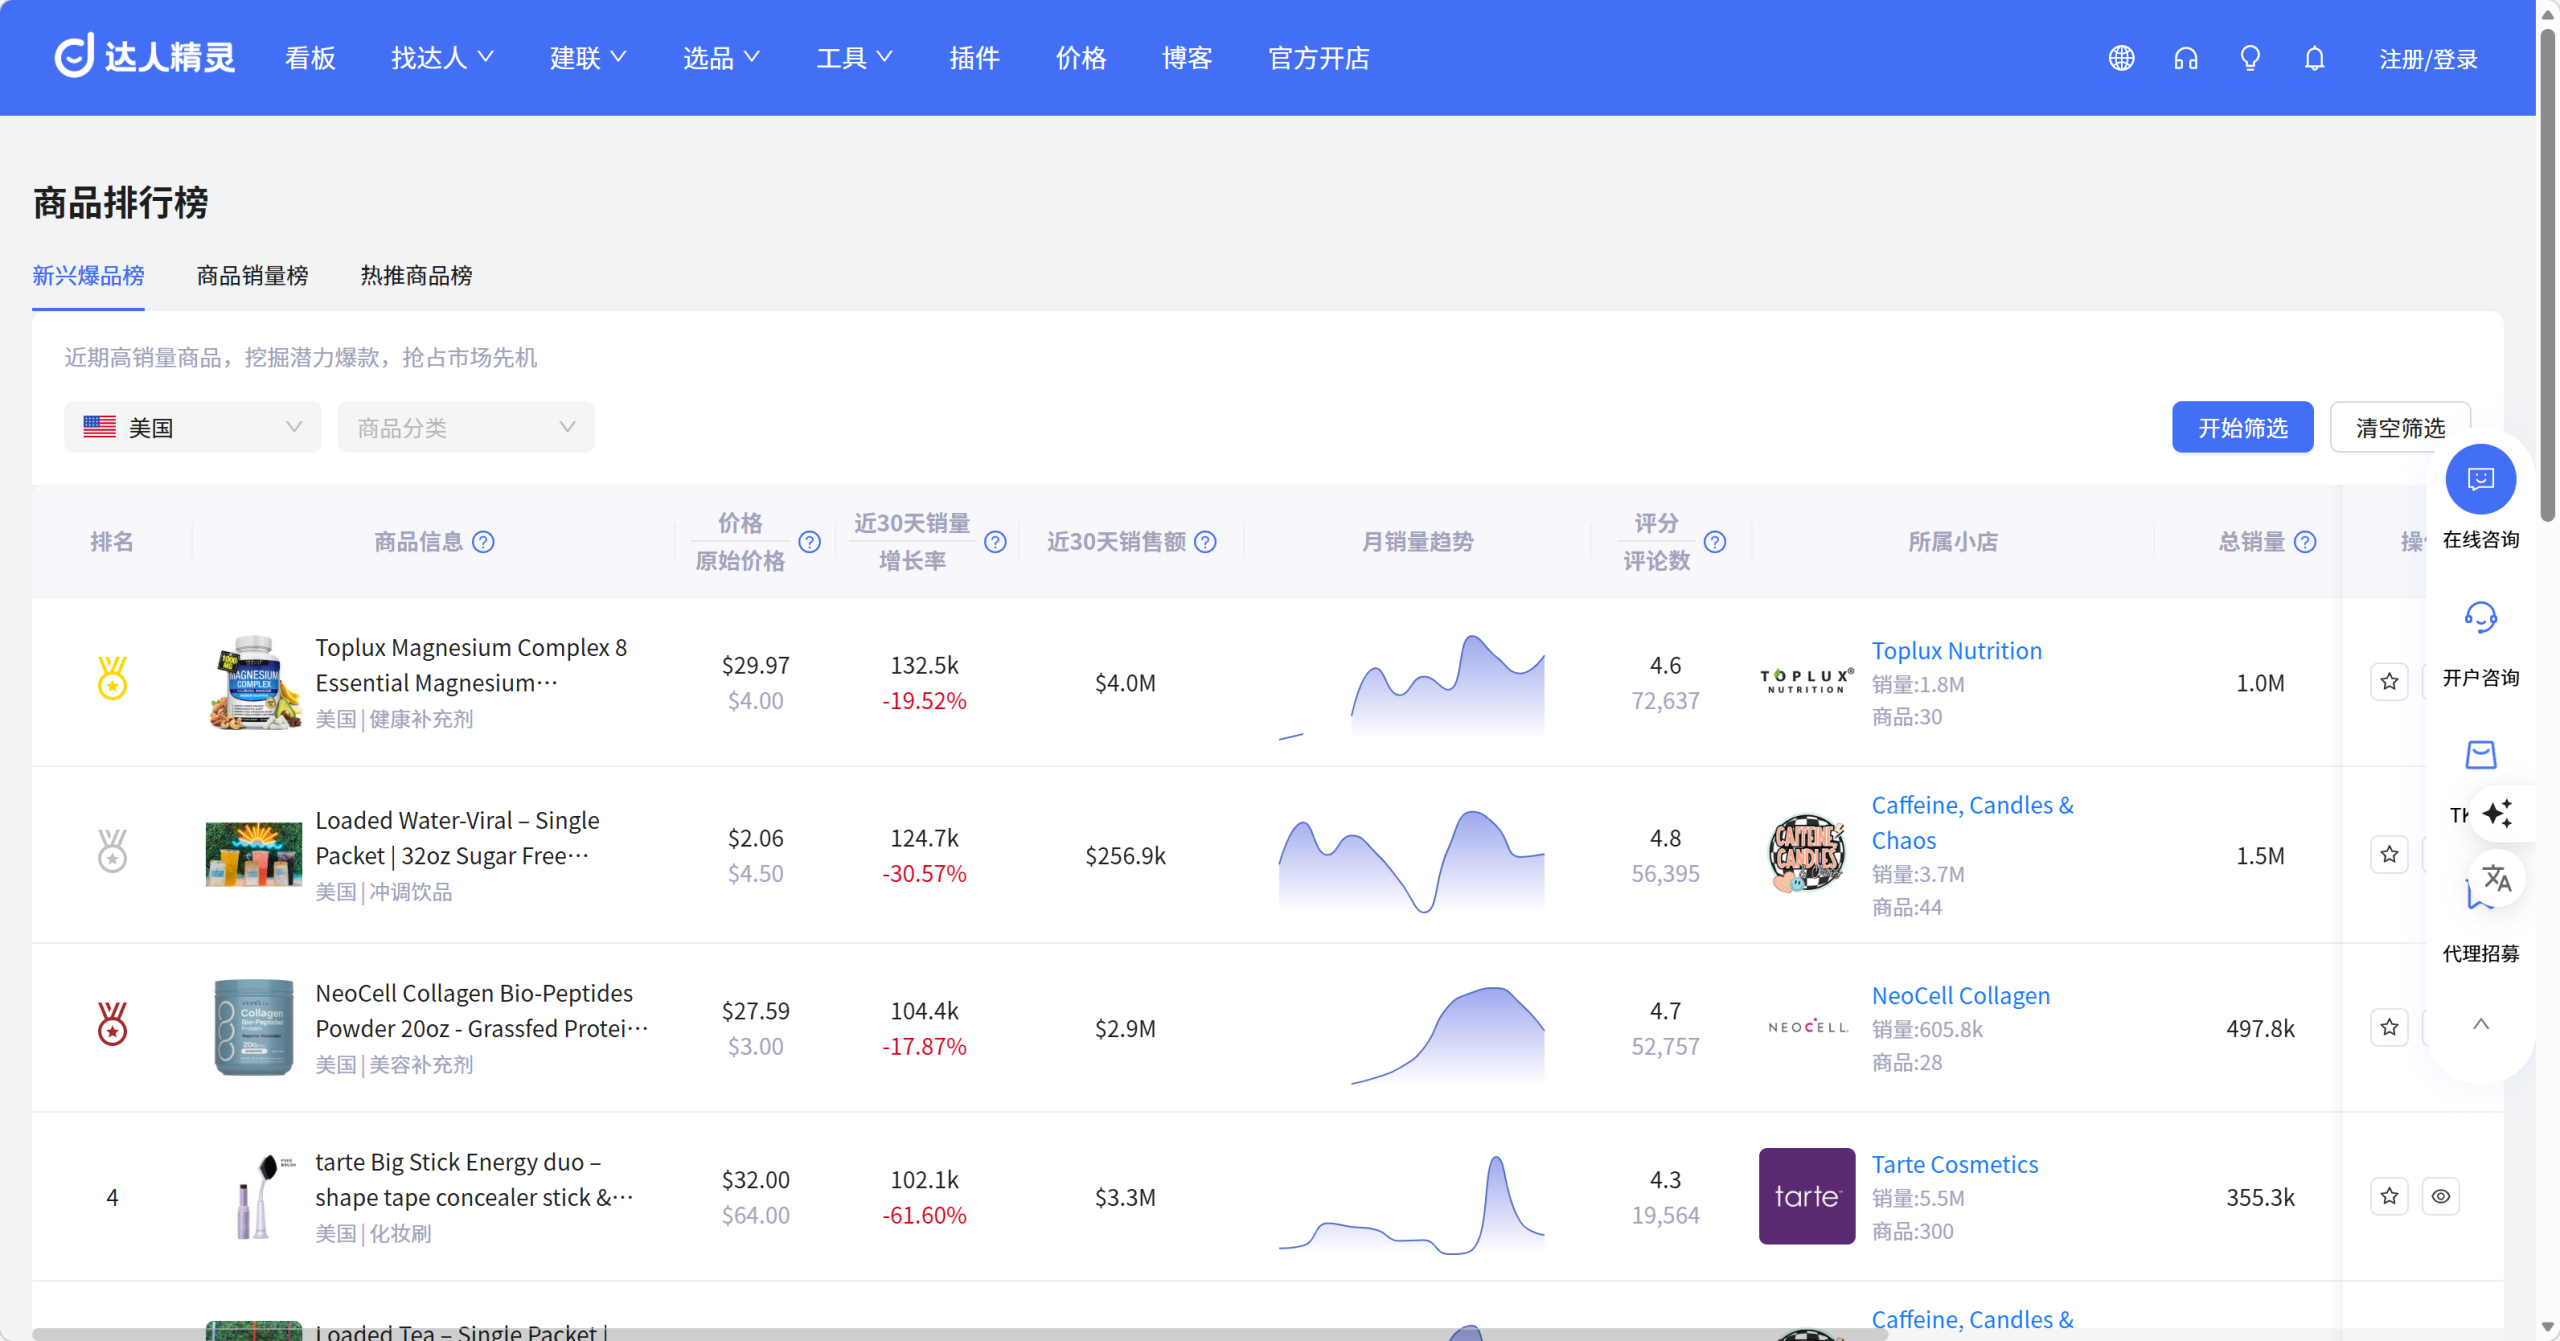The width and height of the screenshot is (2560, 1341).
Task: Click the tarte purple shop logo
Action: pos(1806,1197)
